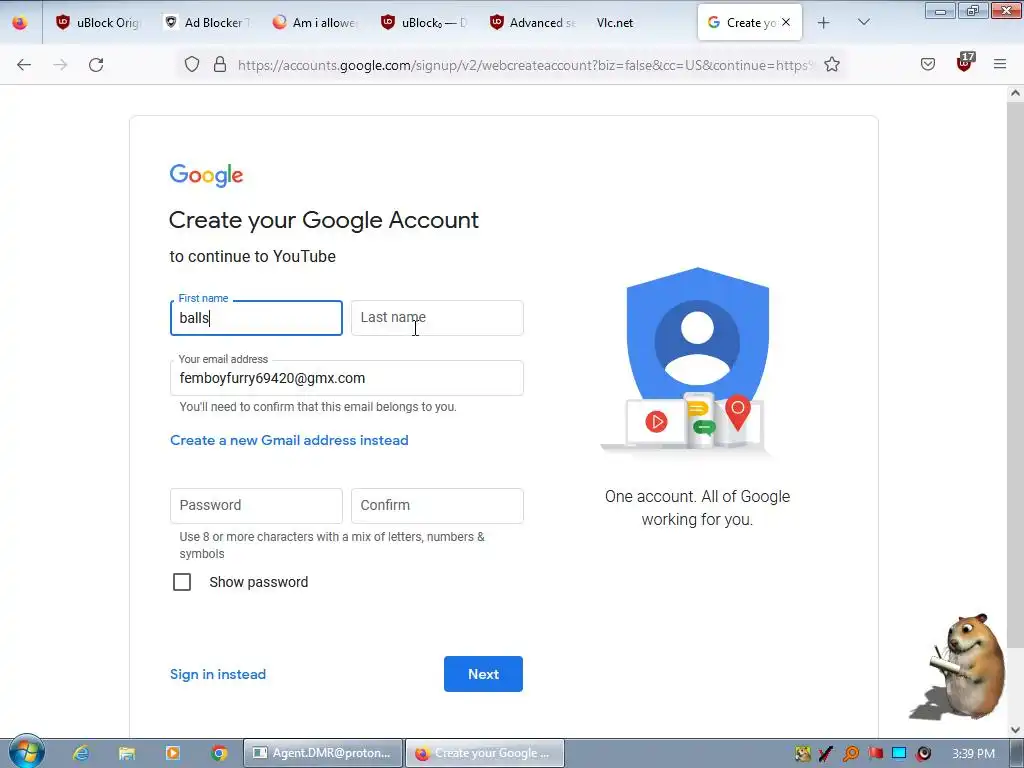Click the Google logo
Screen dimensions: 1024x768
(x=206, y=175)
